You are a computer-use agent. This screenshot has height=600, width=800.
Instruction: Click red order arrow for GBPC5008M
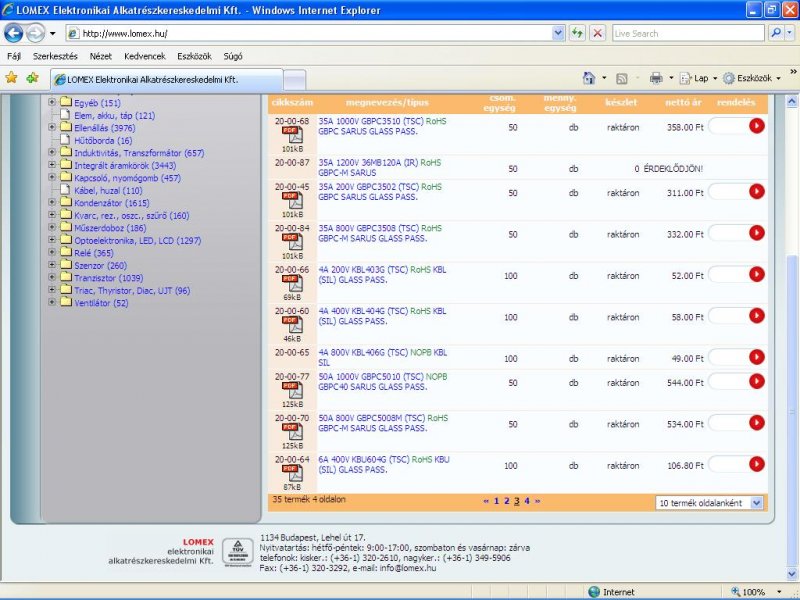point(757,422)
